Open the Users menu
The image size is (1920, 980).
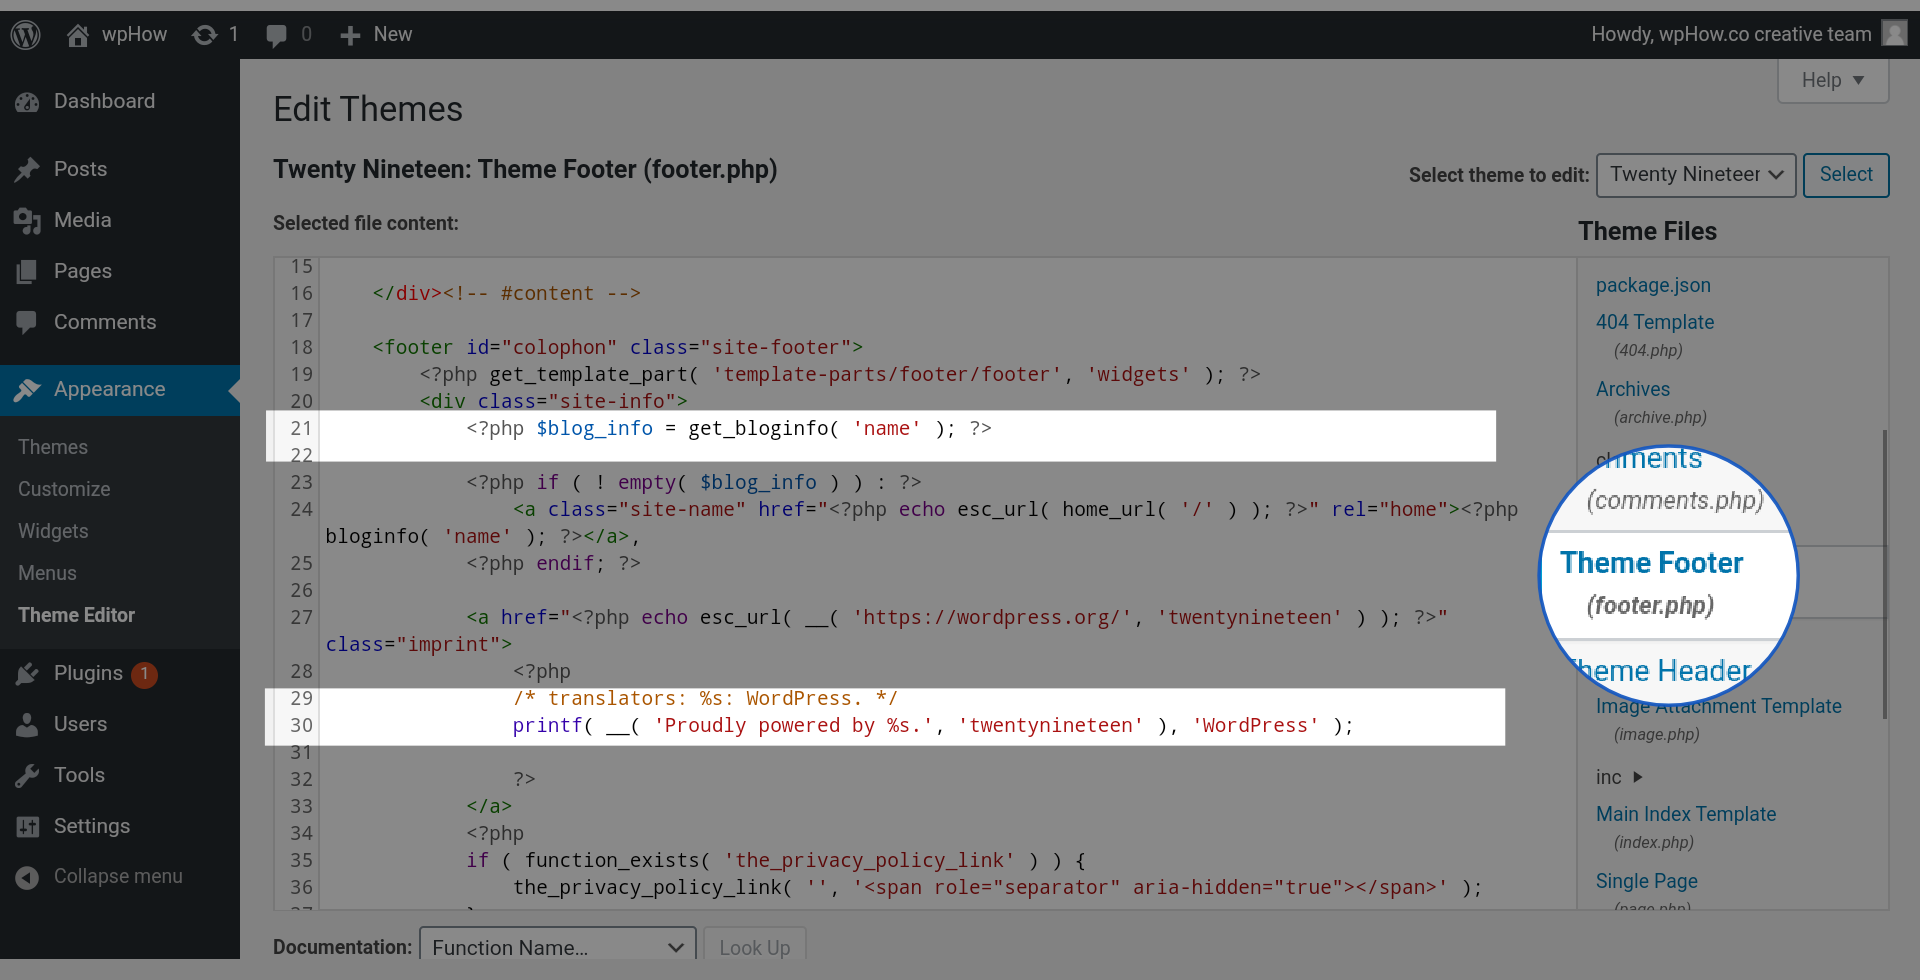(80, 724)
